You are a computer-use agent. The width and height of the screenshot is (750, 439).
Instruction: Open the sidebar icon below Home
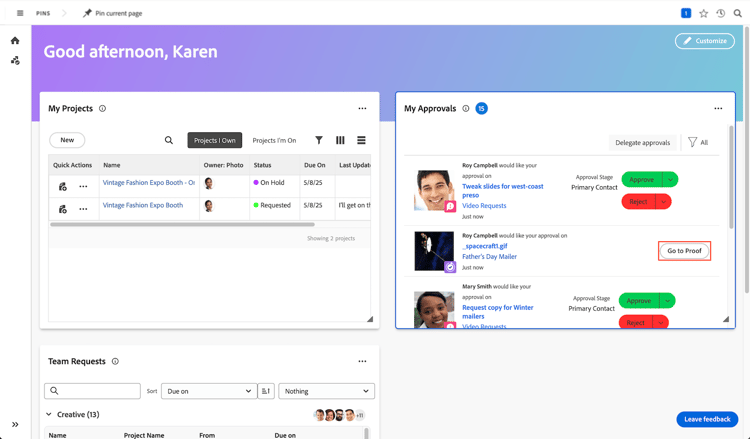(x=15, y=61)
